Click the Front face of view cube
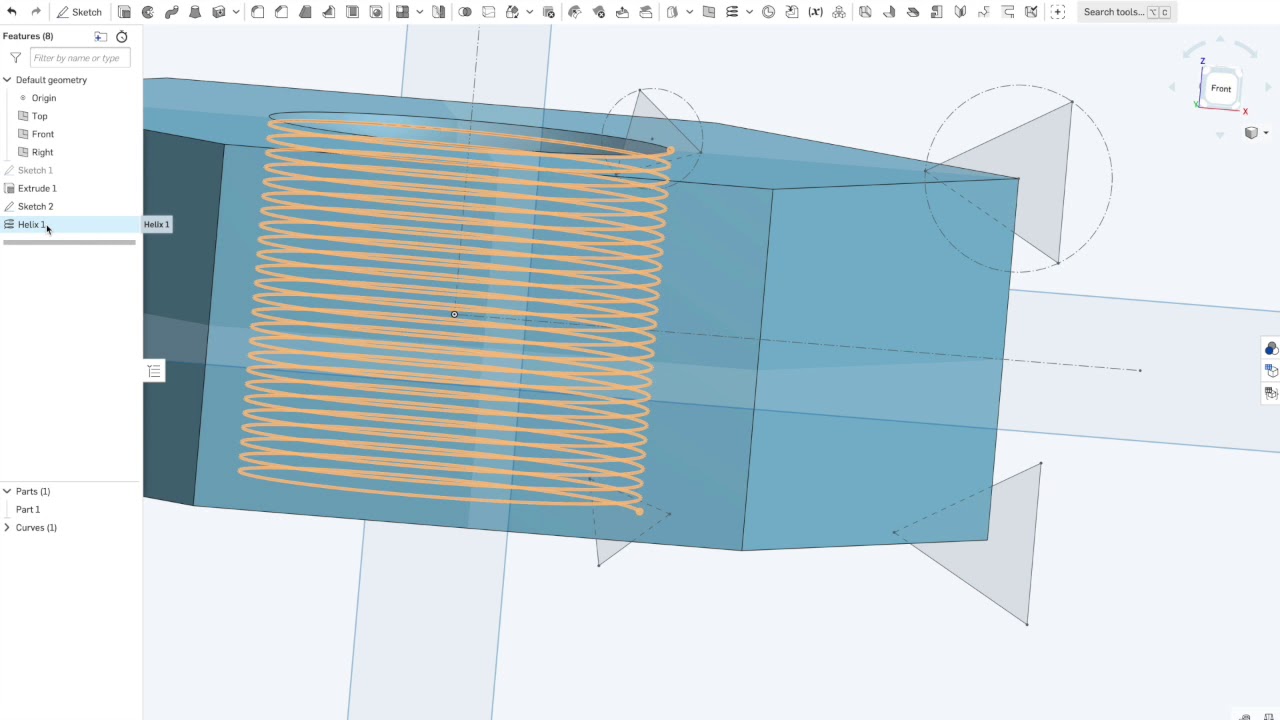1280x720 pixels. (x=1221, y=88)
